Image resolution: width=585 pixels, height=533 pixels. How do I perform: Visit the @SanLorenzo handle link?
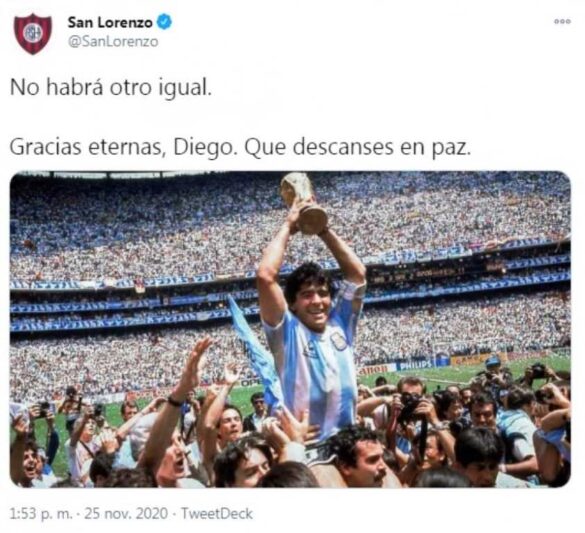[113, 41]
